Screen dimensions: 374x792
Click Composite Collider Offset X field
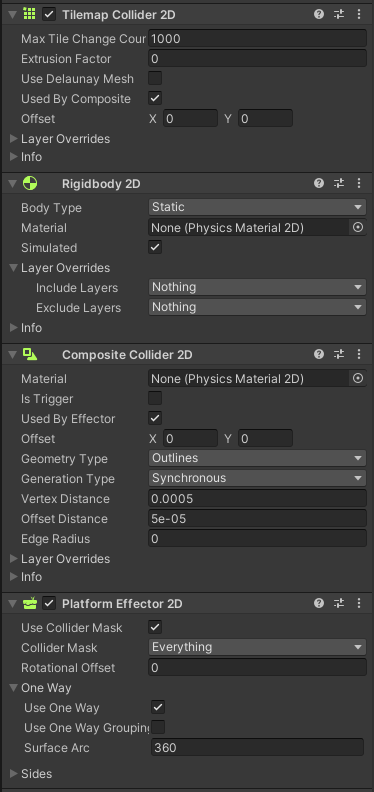pos(190,438)
